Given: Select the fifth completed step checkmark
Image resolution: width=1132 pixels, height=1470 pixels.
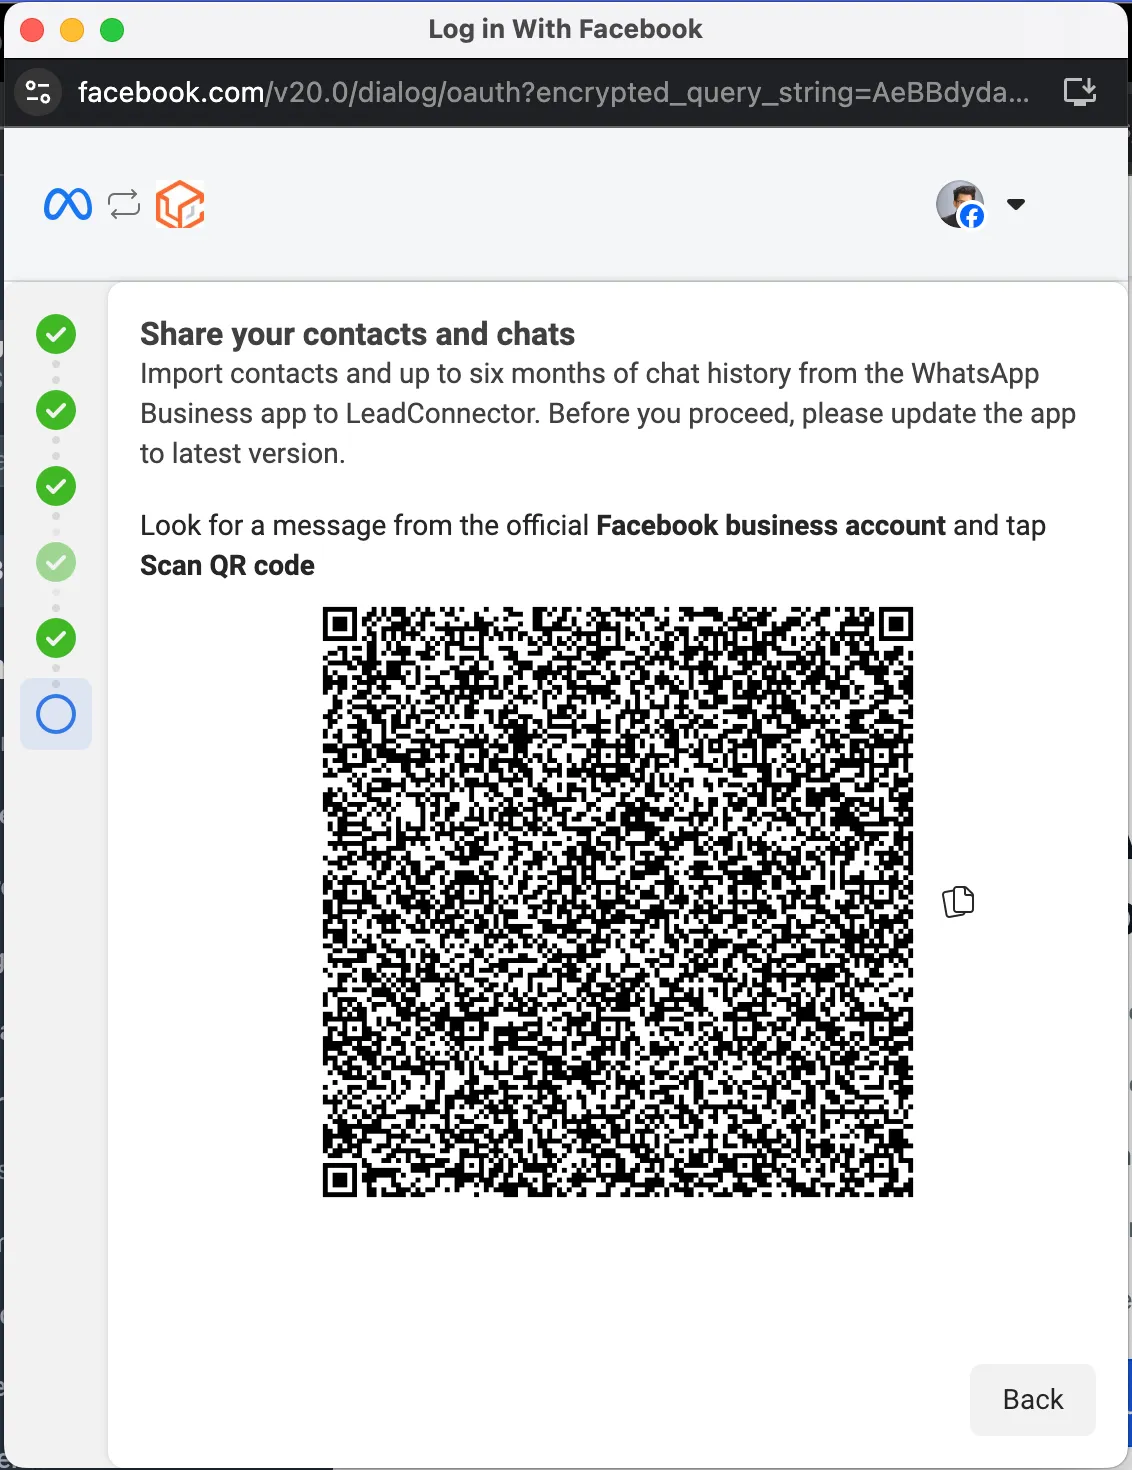Looking at the screenshot, I should (x=56, y=638).
